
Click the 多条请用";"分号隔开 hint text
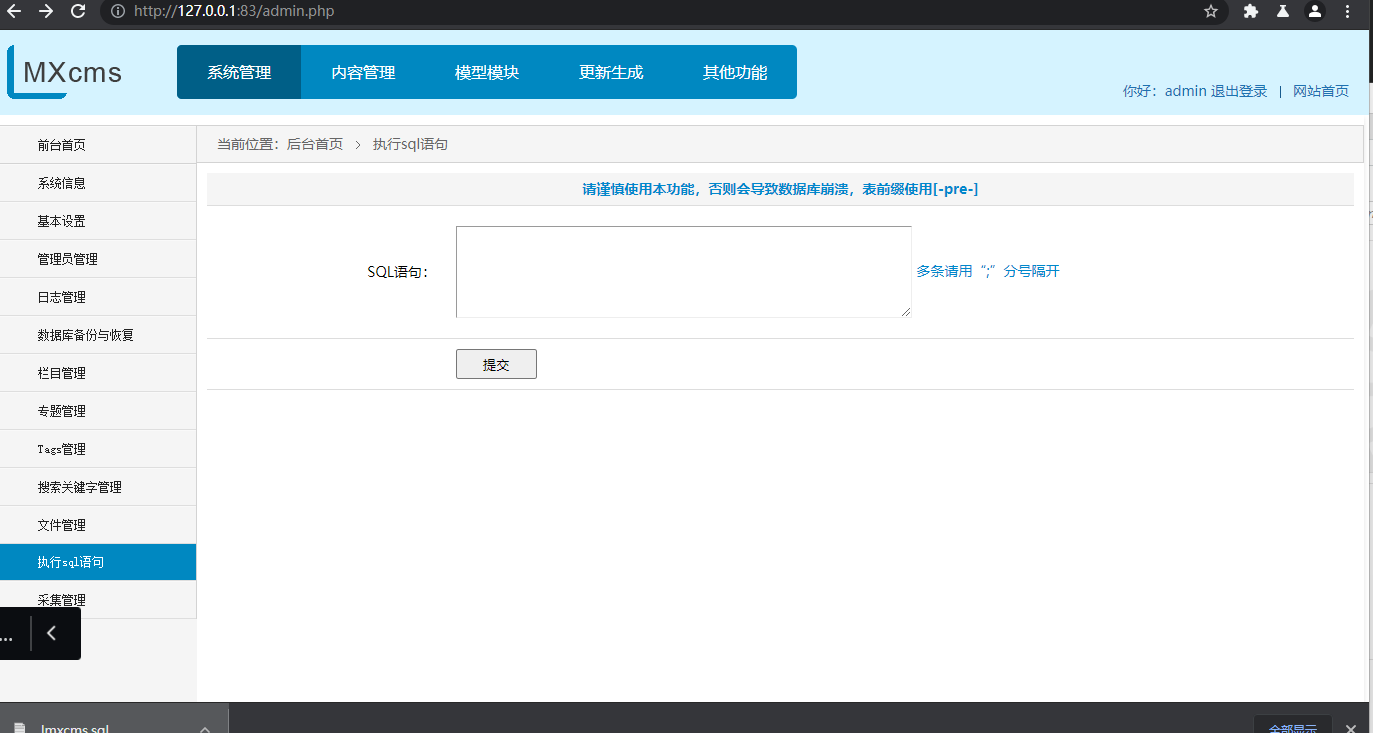988,271
